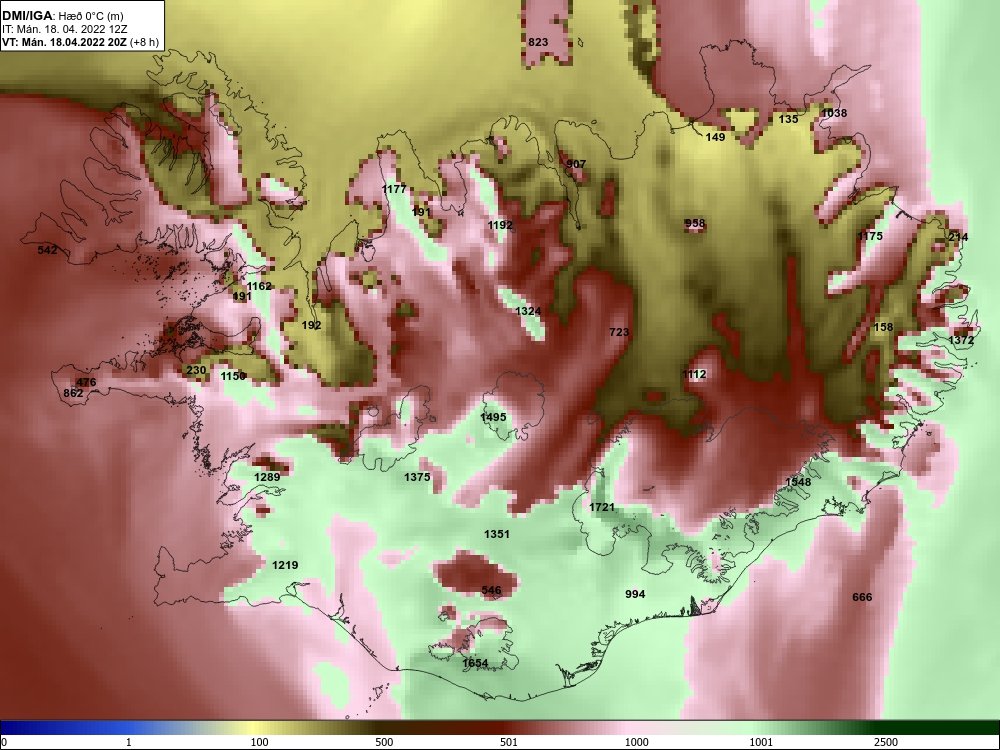Click the 958 height label
This screenshot has width=1000, height=750.
point(695,223)
